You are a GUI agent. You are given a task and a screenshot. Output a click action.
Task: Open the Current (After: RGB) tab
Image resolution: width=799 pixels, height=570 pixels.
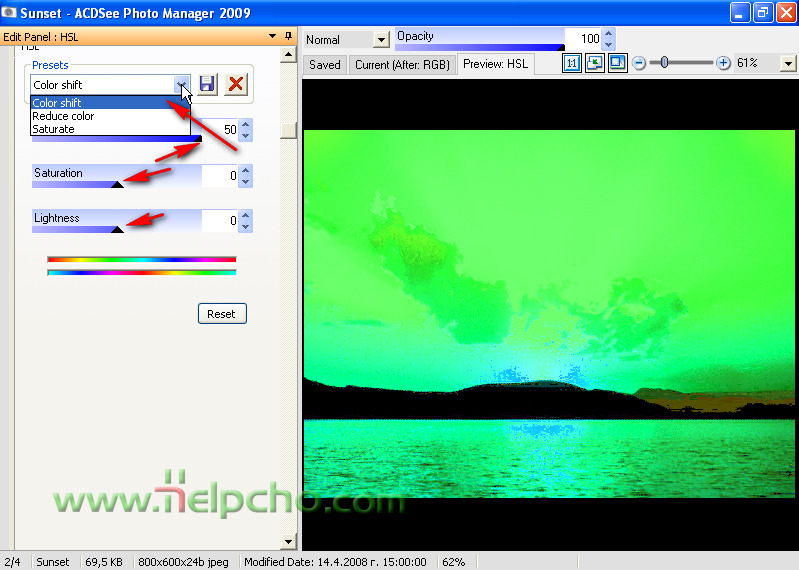[x=400, y=65]
